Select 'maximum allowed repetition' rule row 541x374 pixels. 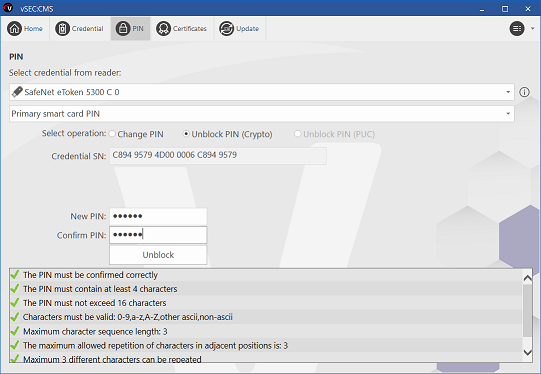(266, 345)
